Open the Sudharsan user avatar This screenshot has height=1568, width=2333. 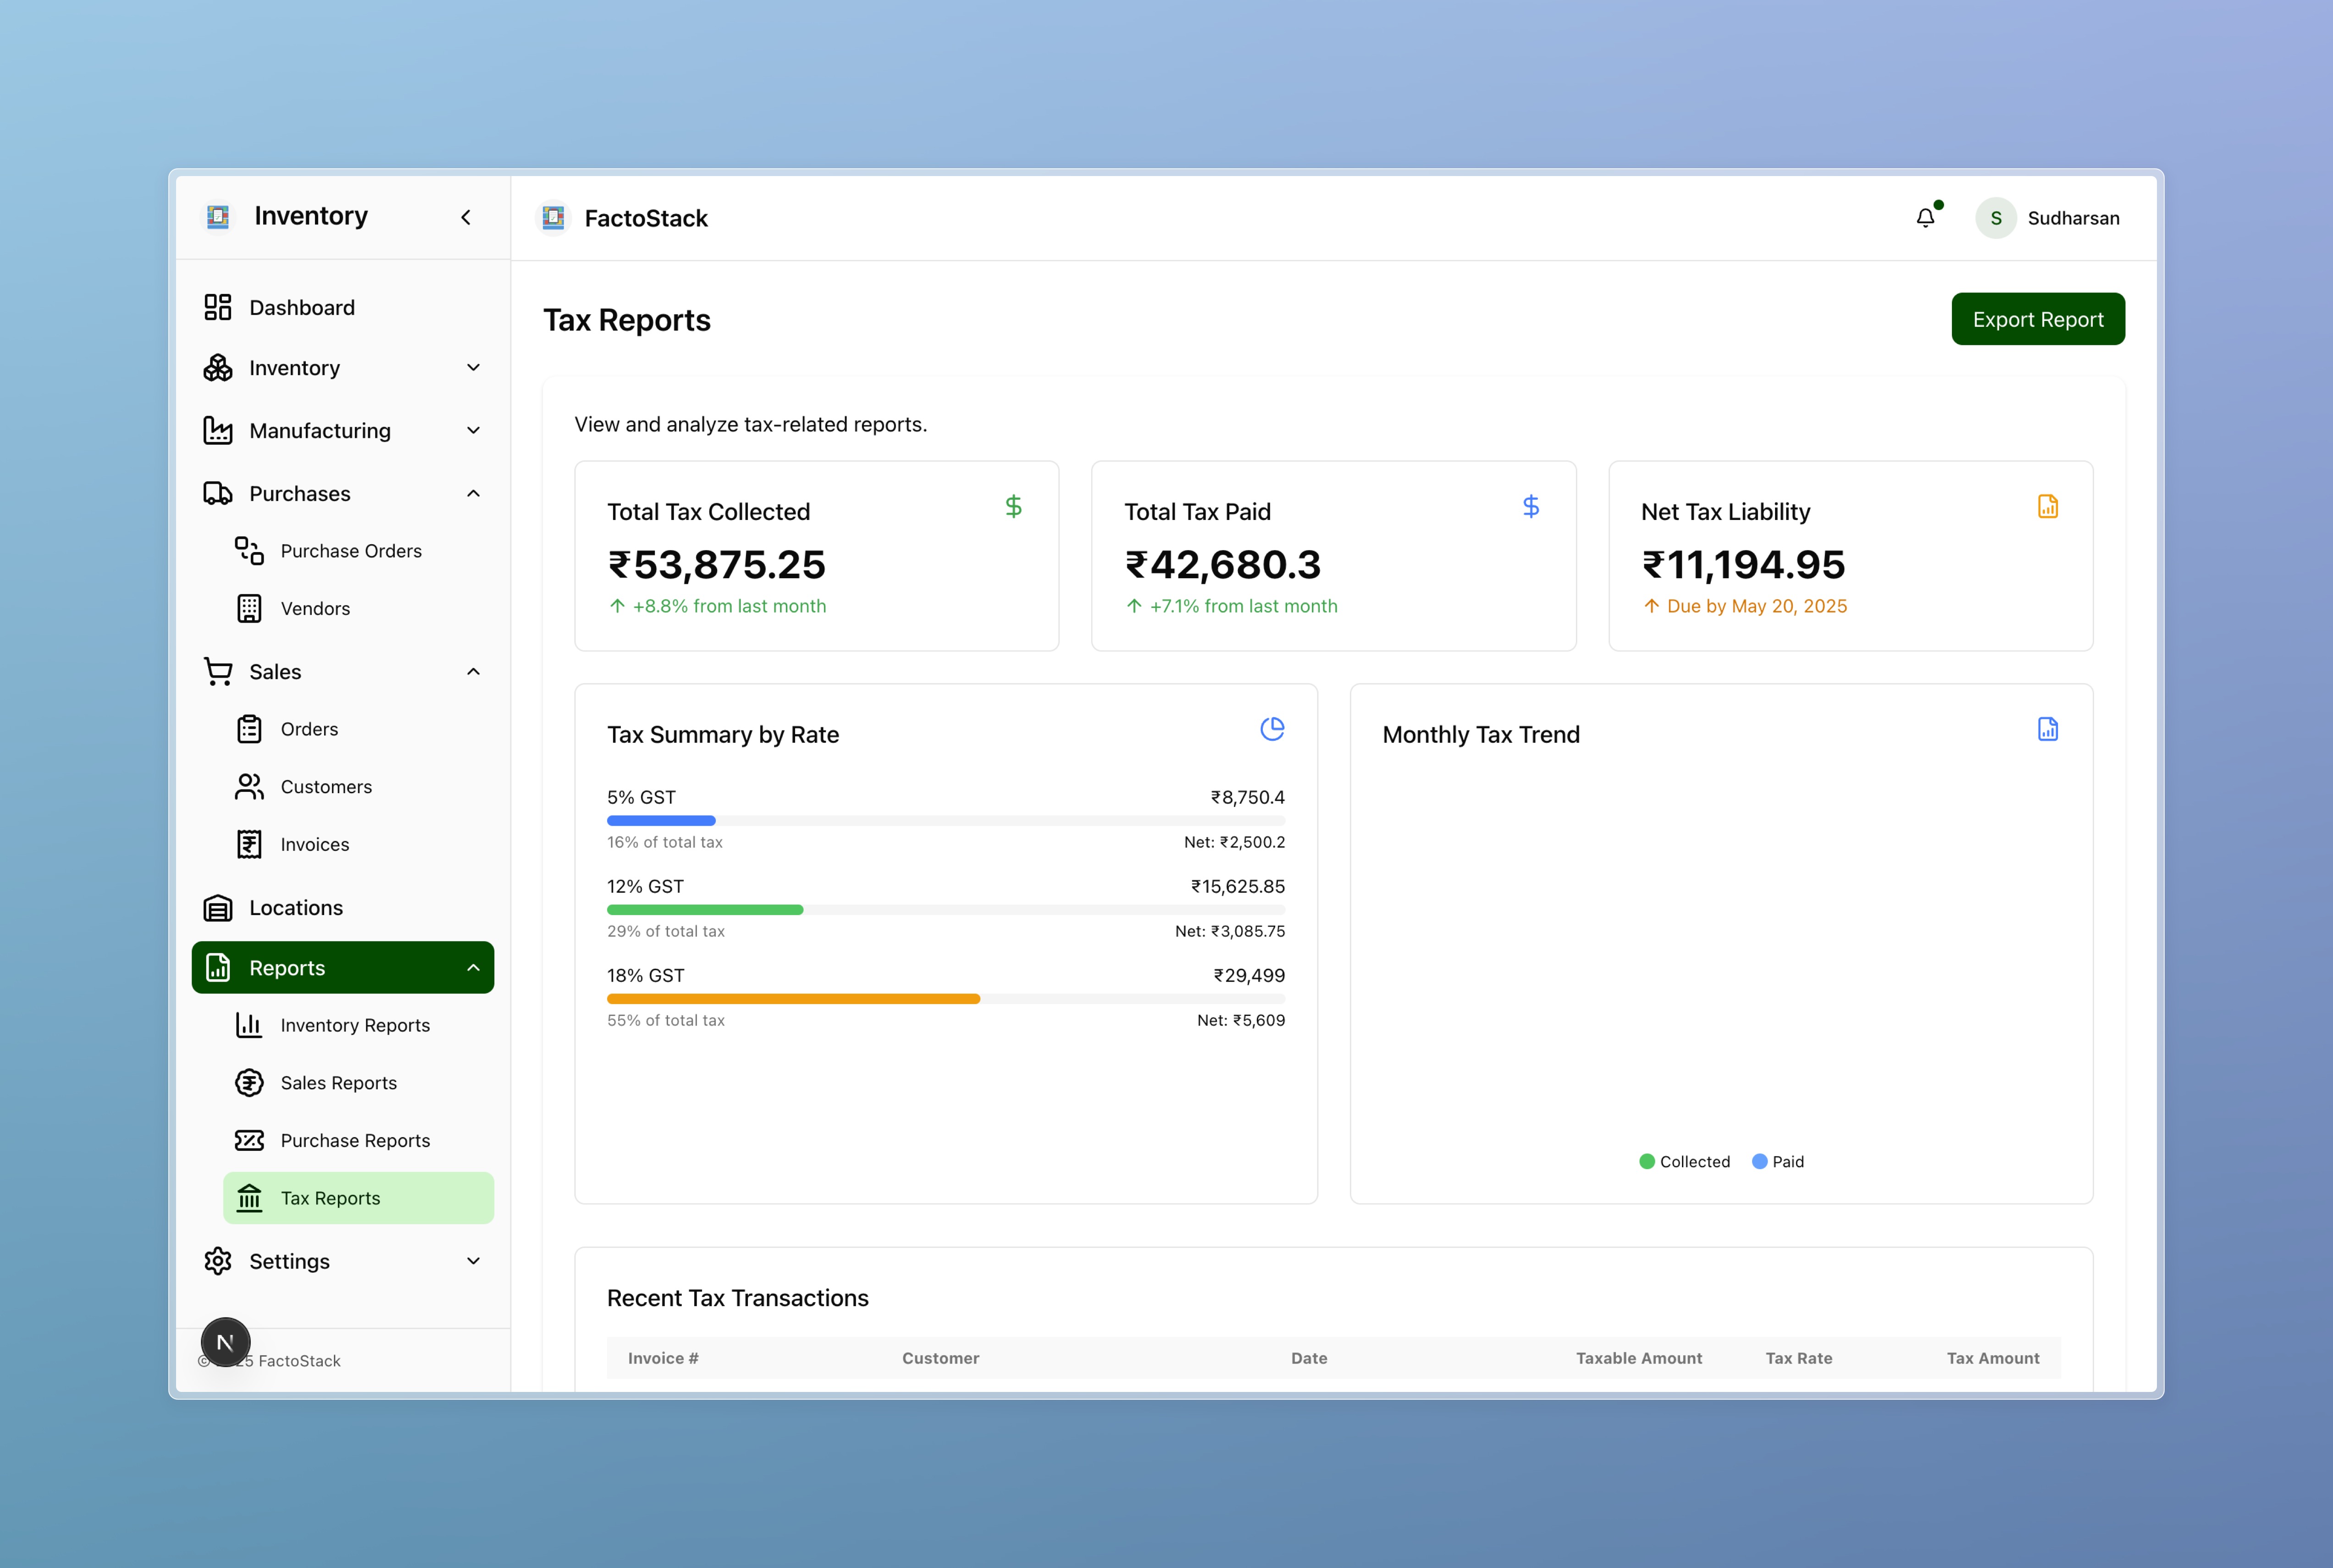coord(1995,218)
